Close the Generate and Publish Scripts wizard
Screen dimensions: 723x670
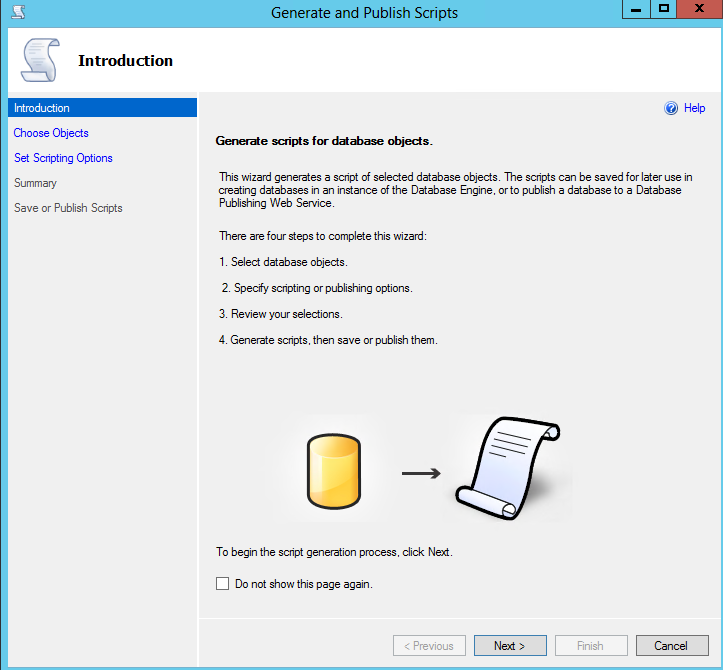point(698,9)
